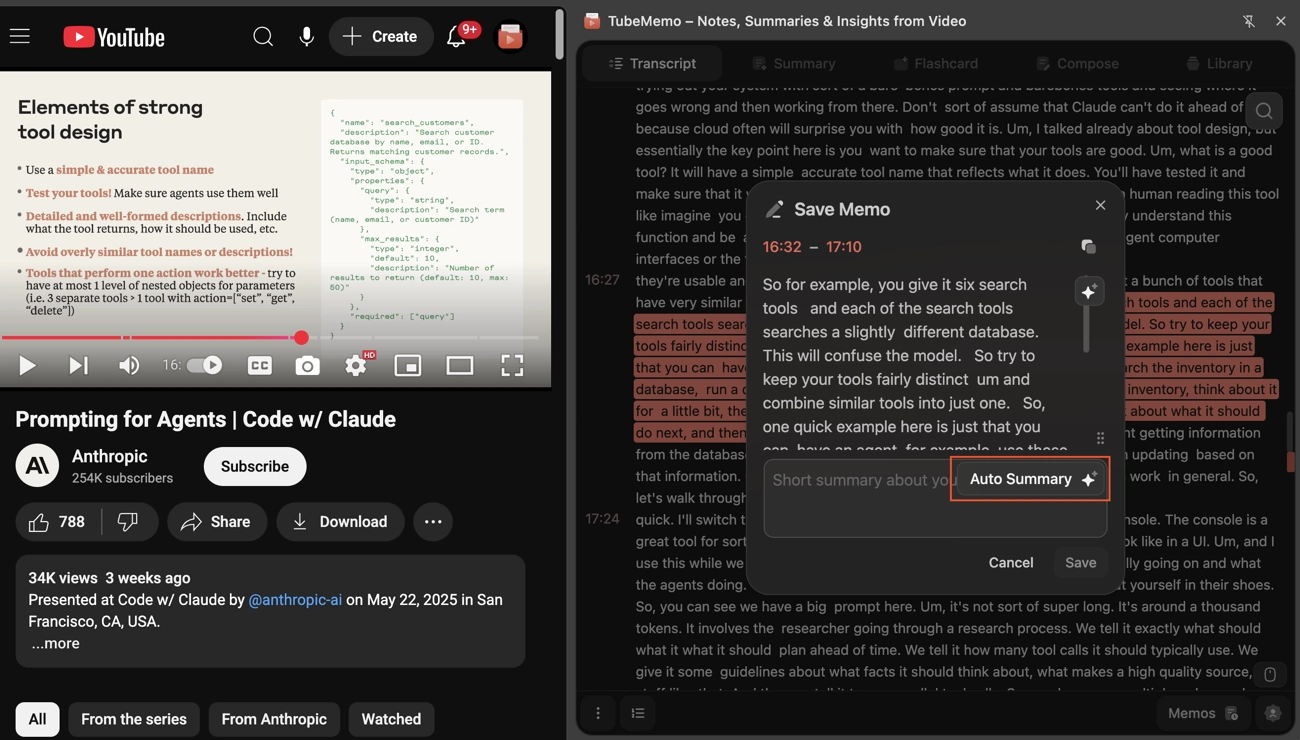Close the Save Memo dialog
The width and height of the screenshot is (1300, 740).
1100,205
